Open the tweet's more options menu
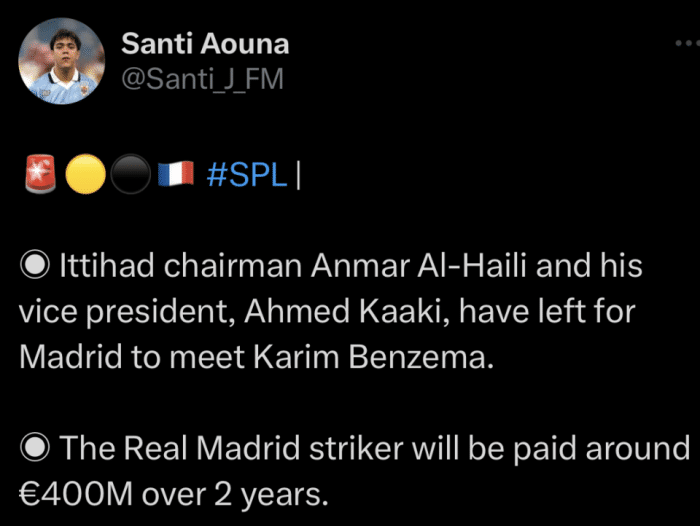Viewport: 700px width, 526px height. (685, 47)
